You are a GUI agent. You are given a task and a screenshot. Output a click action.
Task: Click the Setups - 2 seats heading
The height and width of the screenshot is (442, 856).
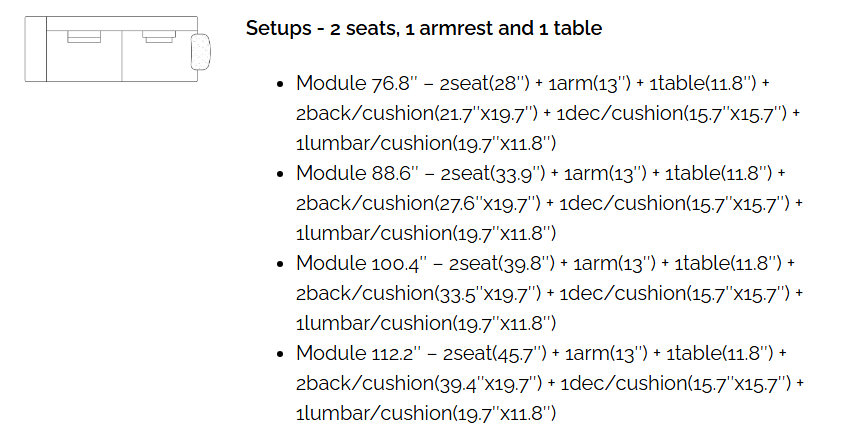[424, 28]
